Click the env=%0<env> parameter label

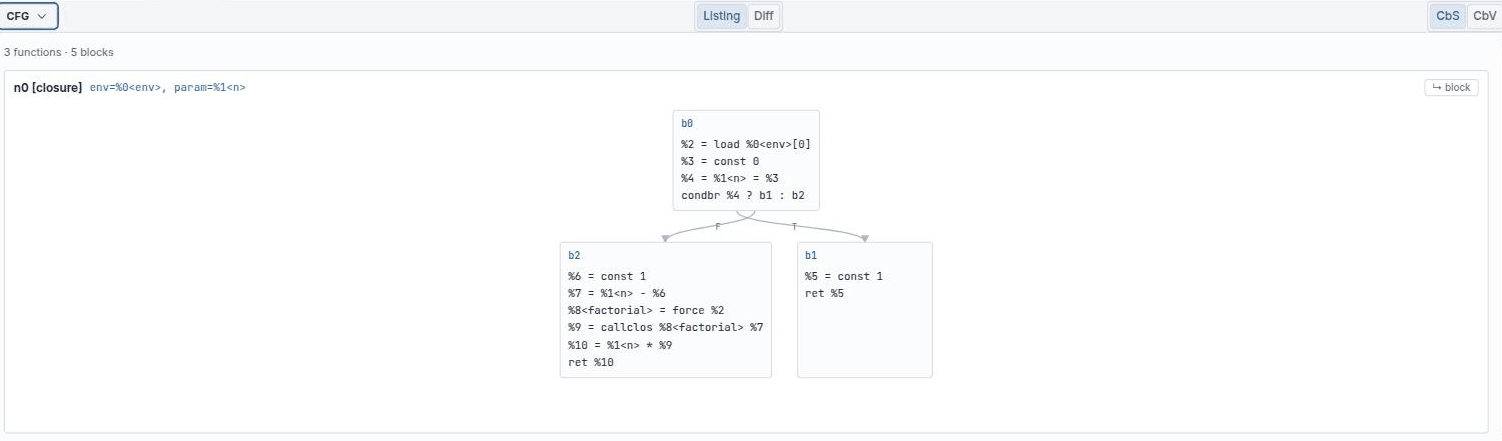tap(125, 88)
